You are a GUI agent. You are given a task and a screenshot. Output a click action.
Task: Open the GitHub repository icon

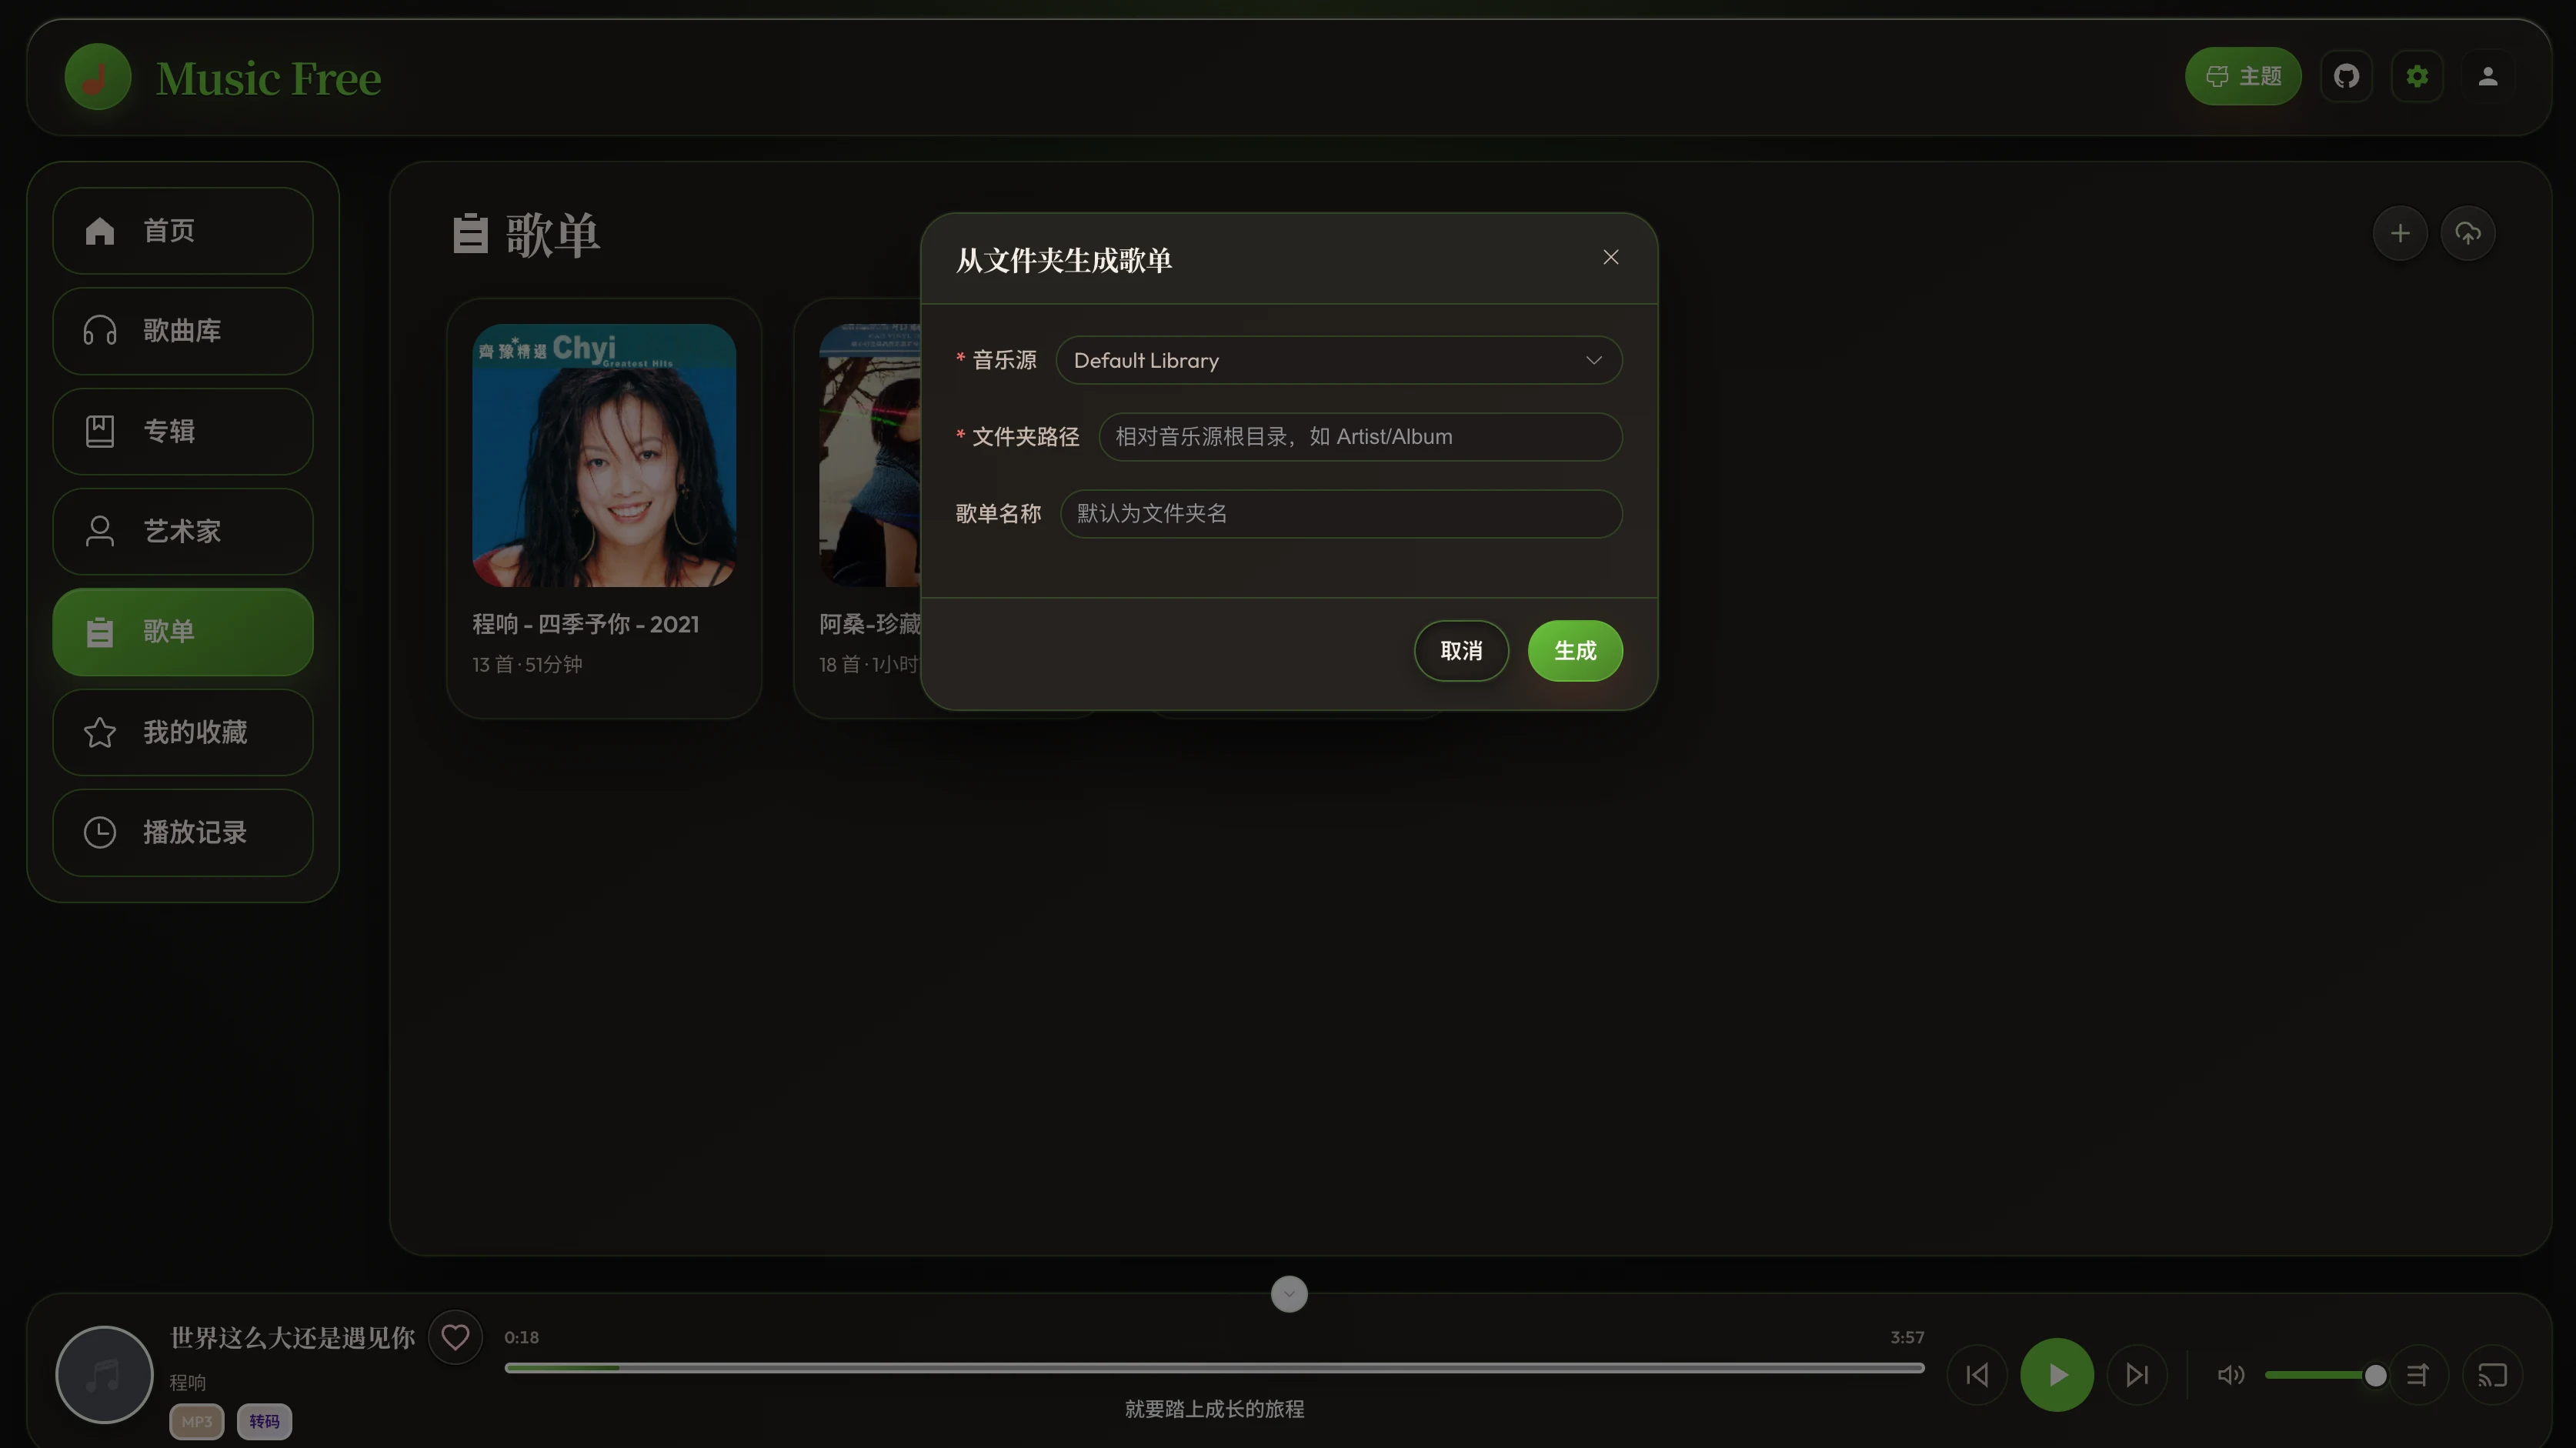pyautogui.click(x=2346, y=76)
